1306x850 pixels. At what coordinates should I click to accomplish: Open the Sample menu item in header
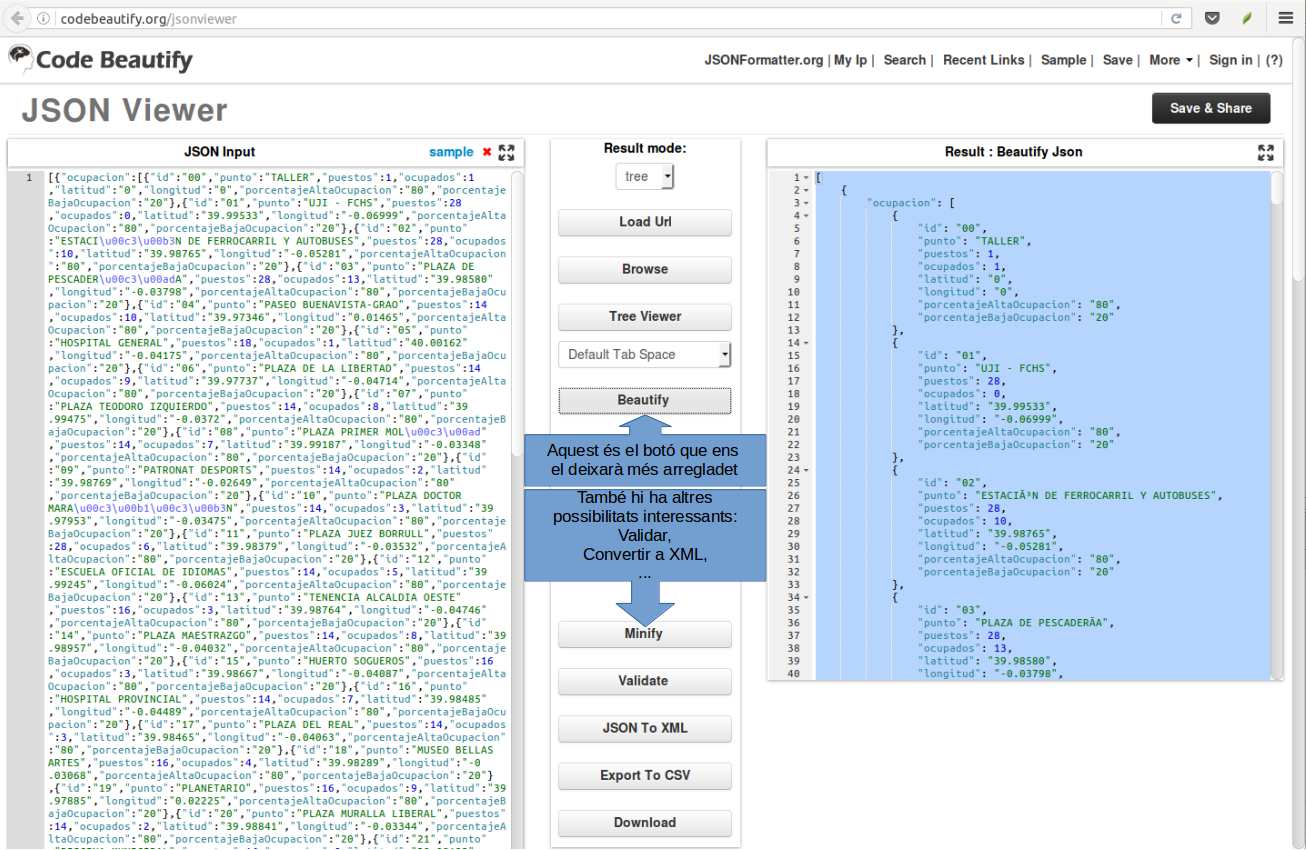click(x=1063, y=60)
